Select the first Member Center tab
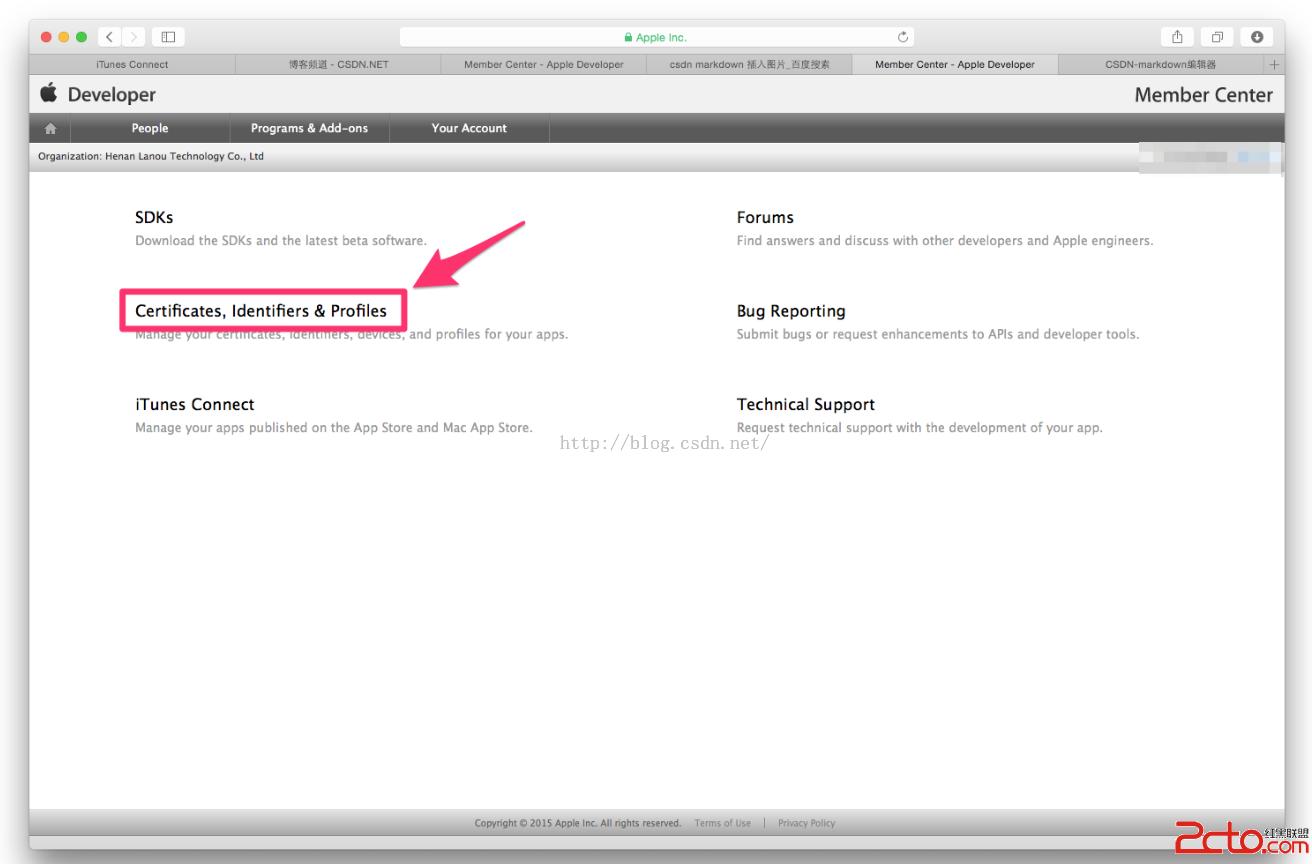Image resolution: width=1312 pixels, height=864 pixels. click(543, 64)
